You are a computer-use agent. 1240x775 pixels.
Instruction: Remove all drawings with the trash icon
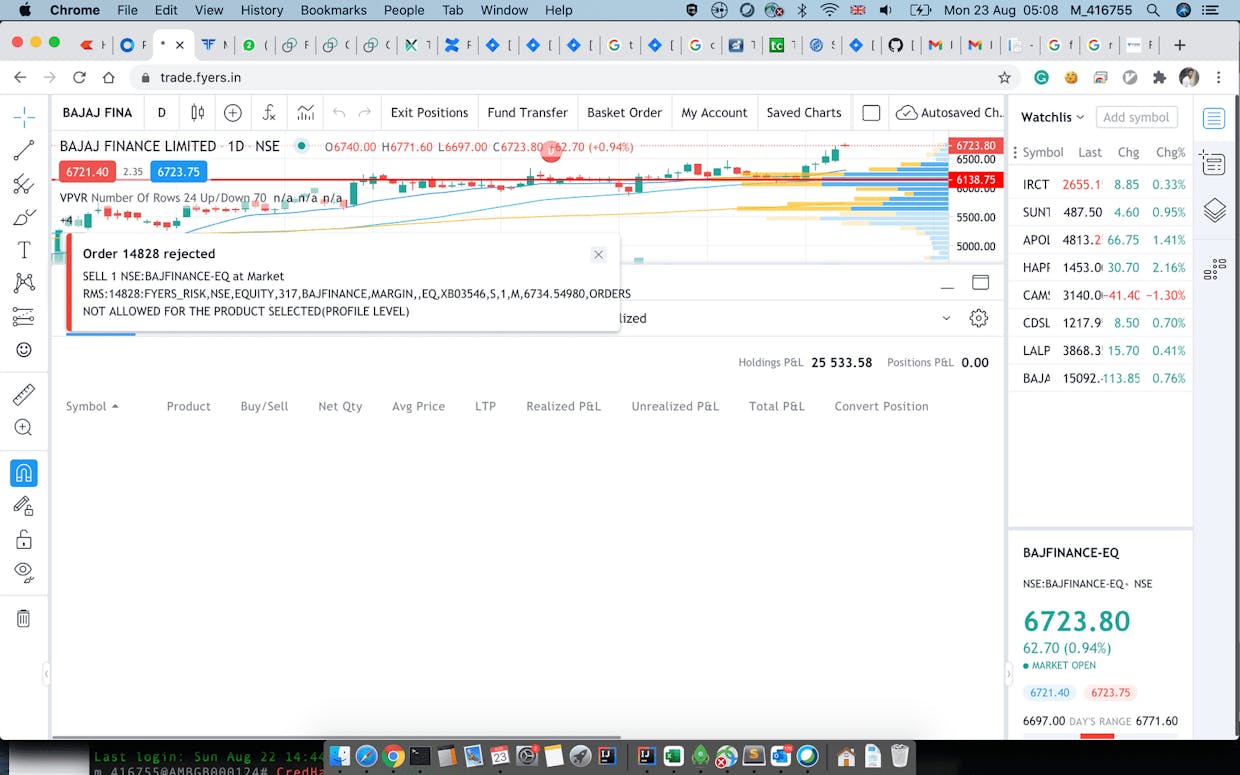pyautogui.click(x=24, y=618)
